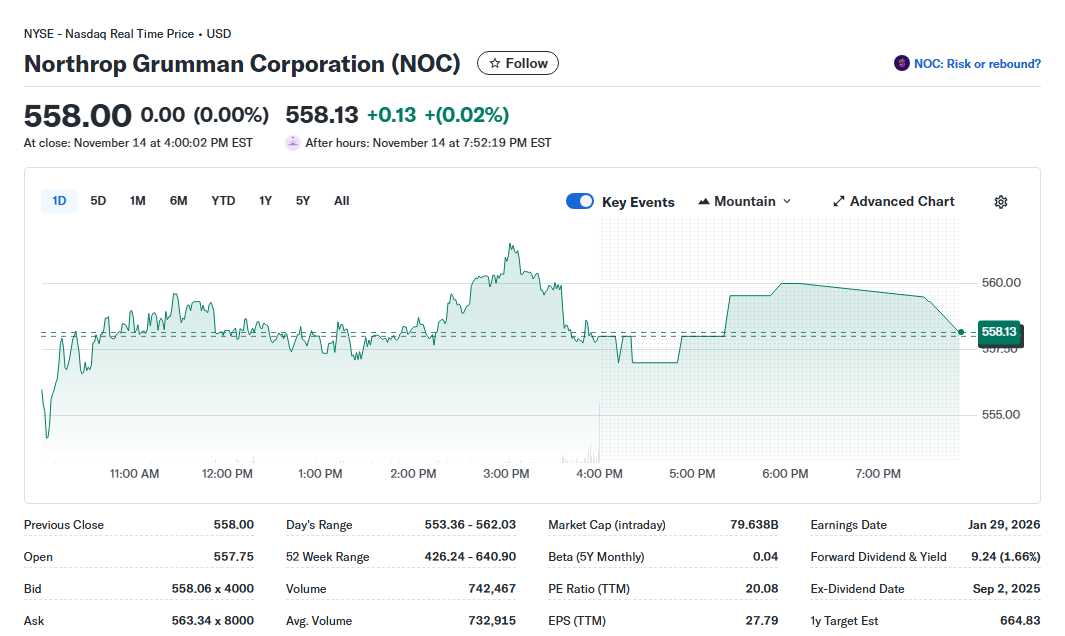Open the chart settings gear icon
1065x636 pixels.
1000,202
